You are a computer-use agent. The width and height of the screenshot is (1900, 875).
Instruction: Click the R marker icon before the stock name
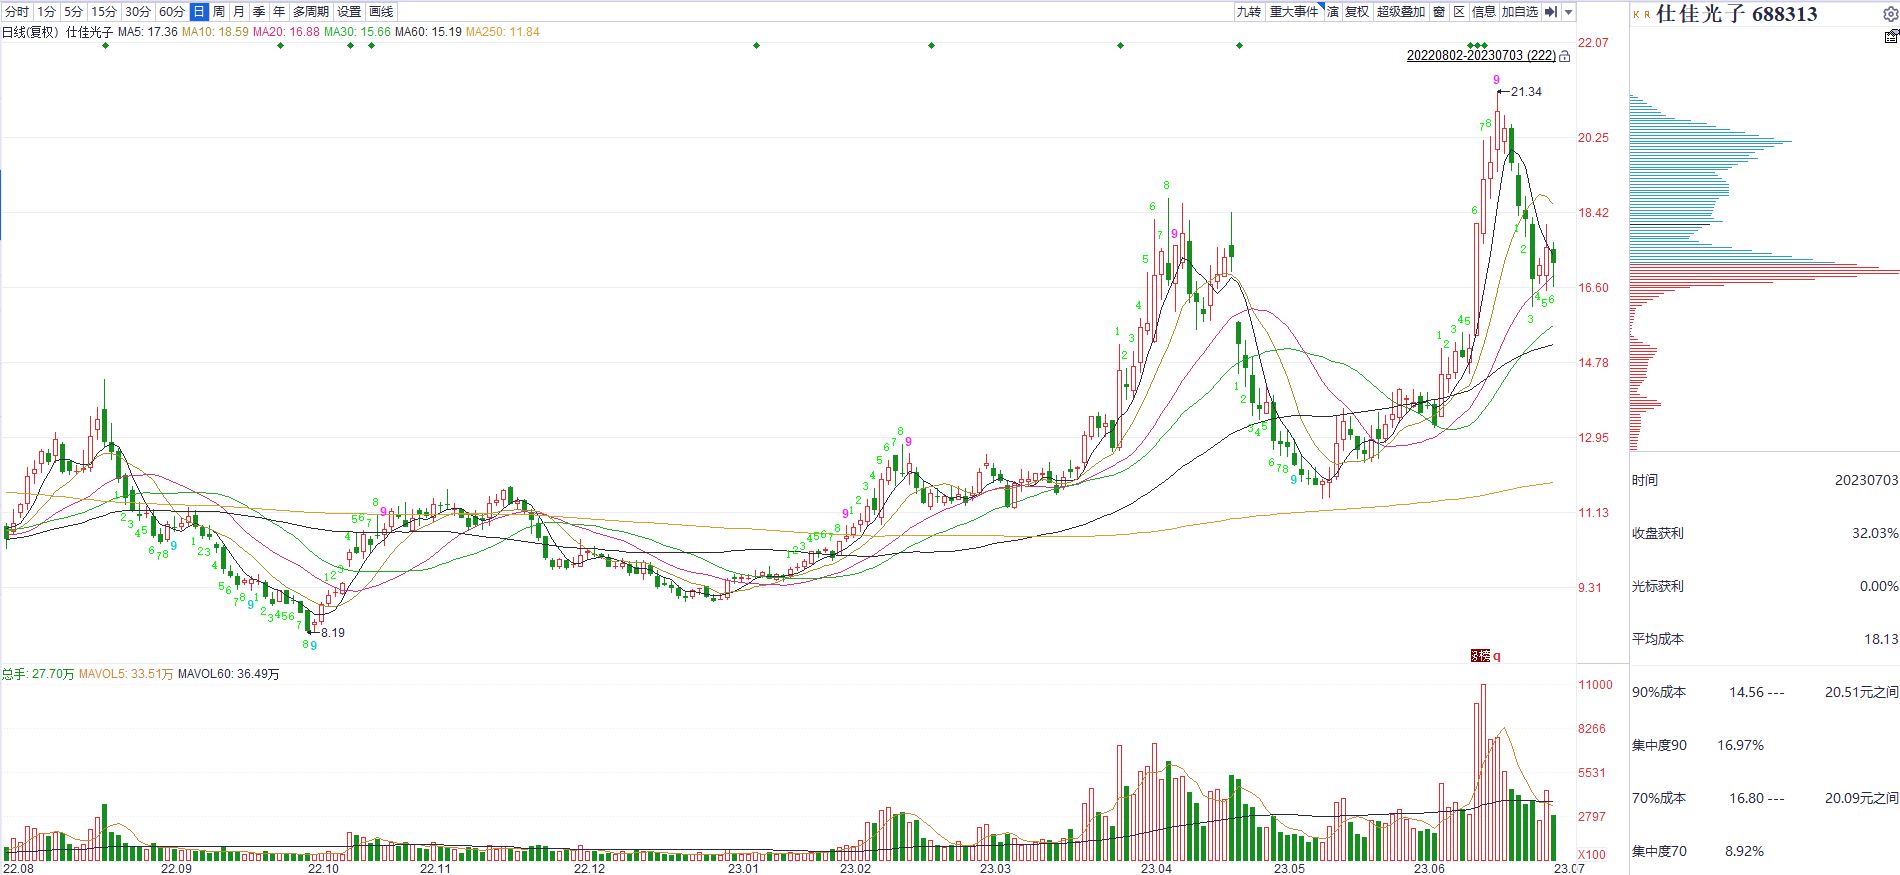(x=1647, y=15)
